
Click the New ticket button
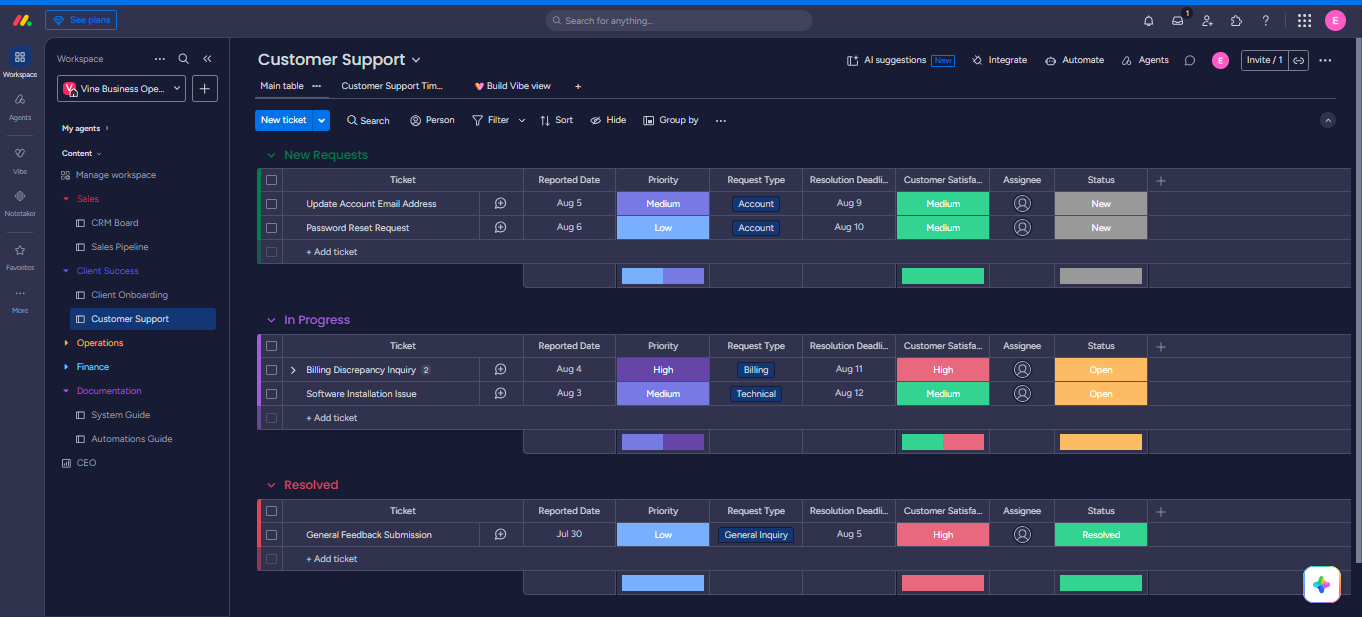pyautogui.click(x=284, y=120)
